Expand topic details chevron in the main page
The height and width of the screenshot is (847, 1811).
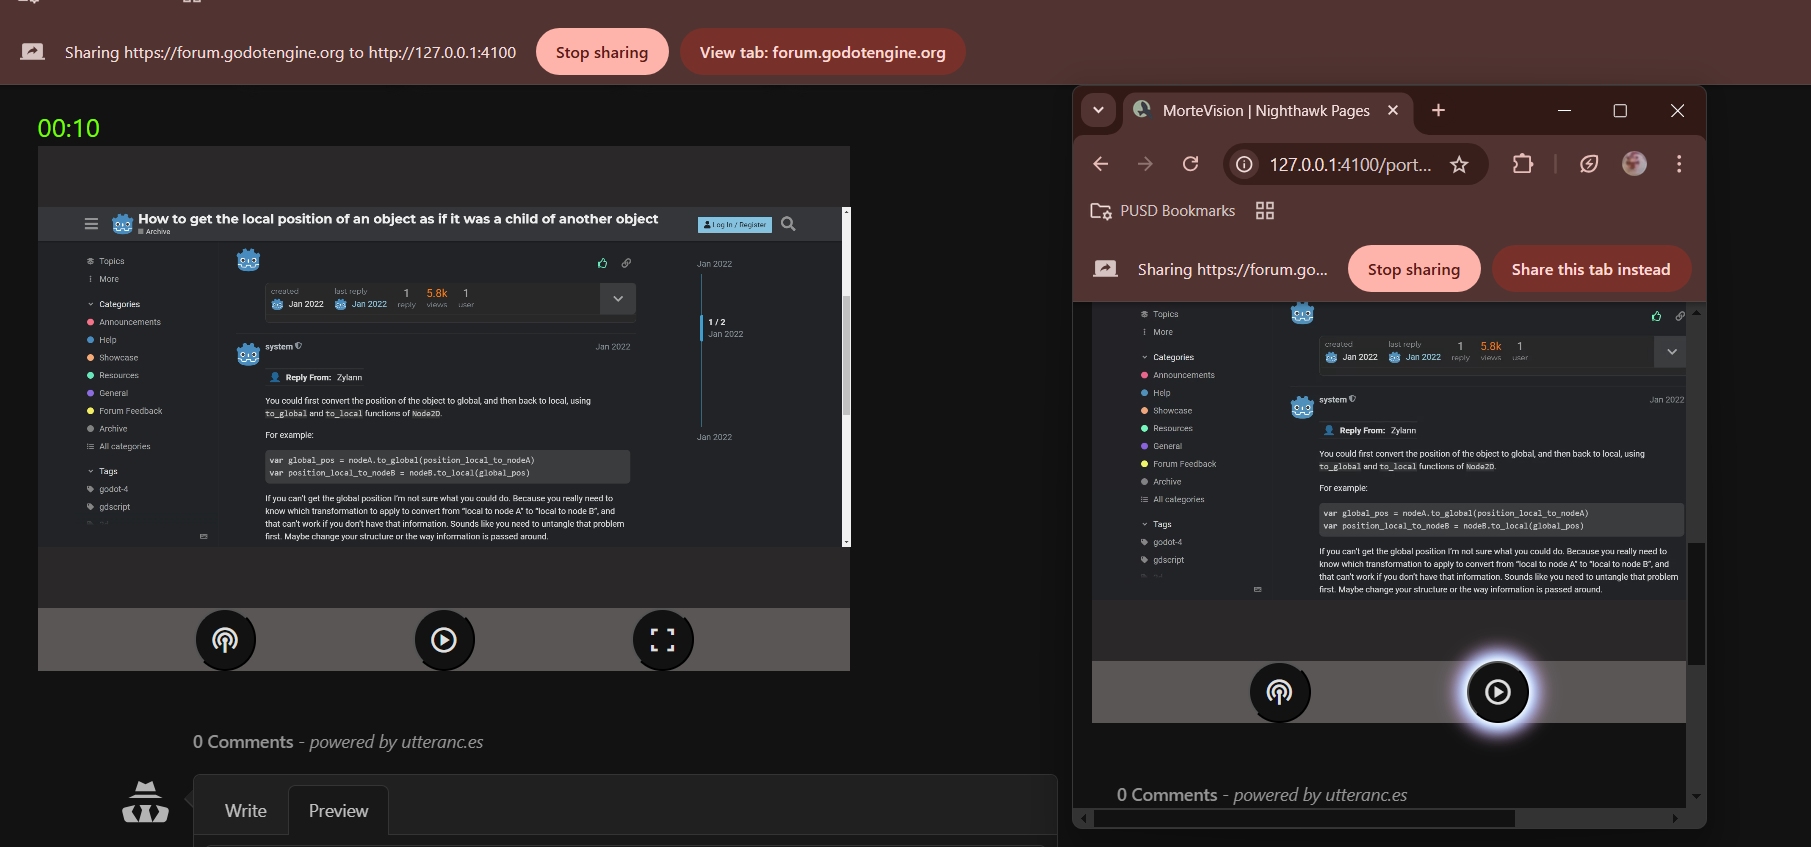coord(618,299)
